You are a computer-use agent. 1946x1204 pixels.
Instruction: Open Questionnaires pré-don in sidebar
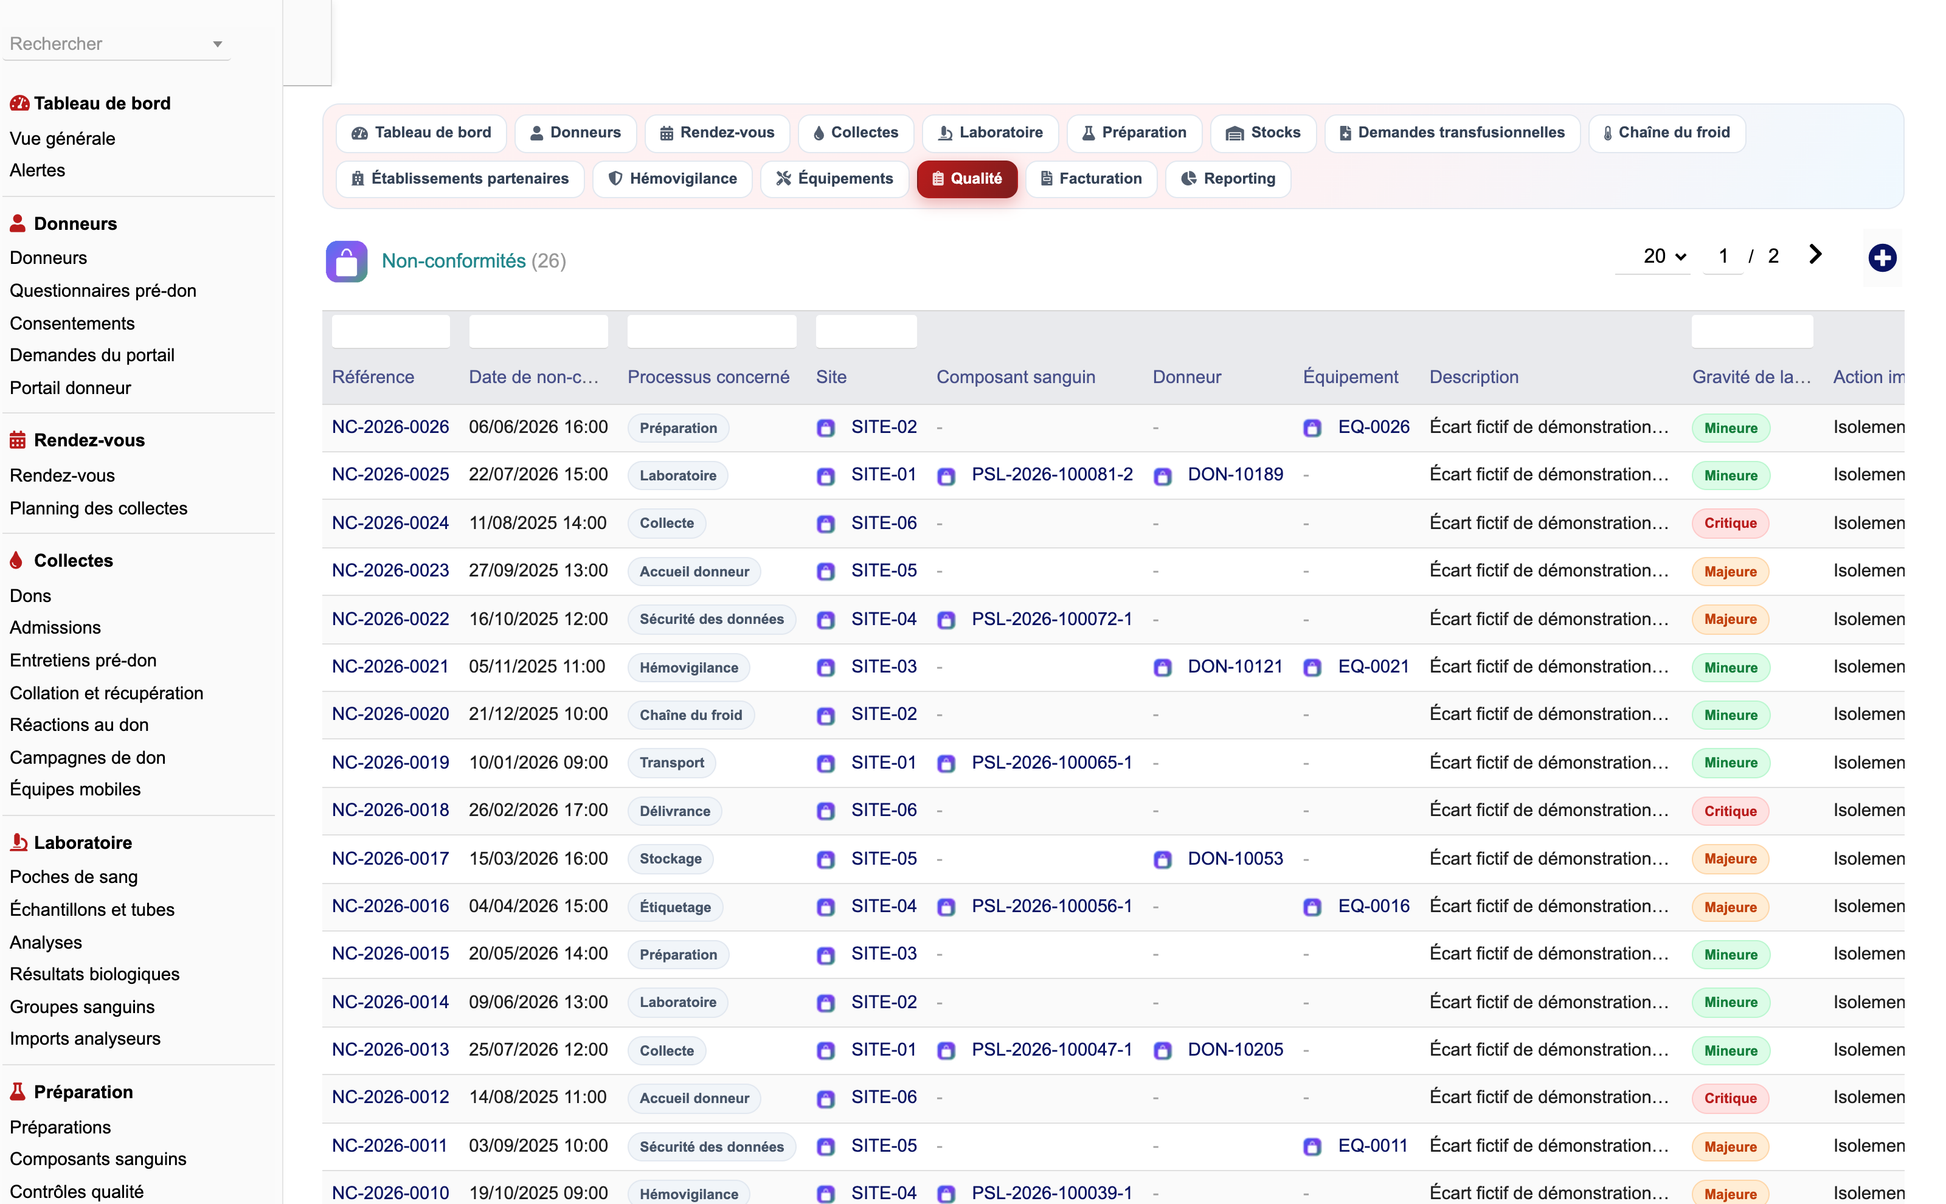pyautogui.click(x=103, y=291)
